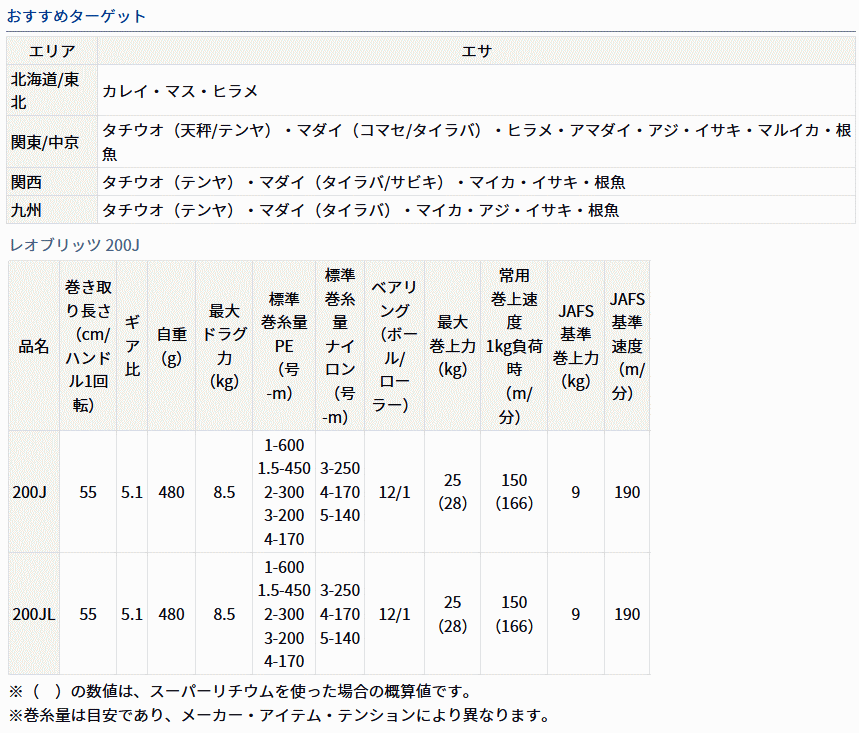Viewport: 859px width, 733px height.
Task: Click the 12/1 bearing cell in 200JL row
Action: pos(394,614)
